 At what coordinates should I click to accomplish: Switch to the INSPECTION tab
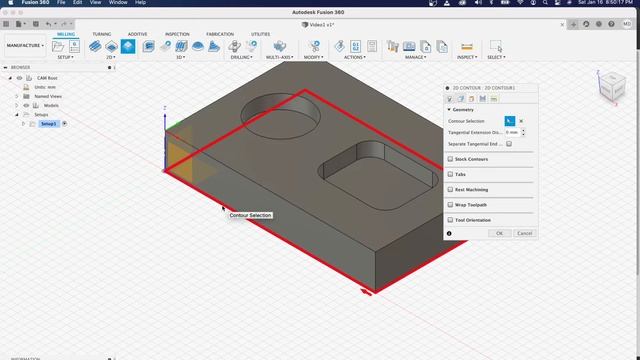coord(177,34)
